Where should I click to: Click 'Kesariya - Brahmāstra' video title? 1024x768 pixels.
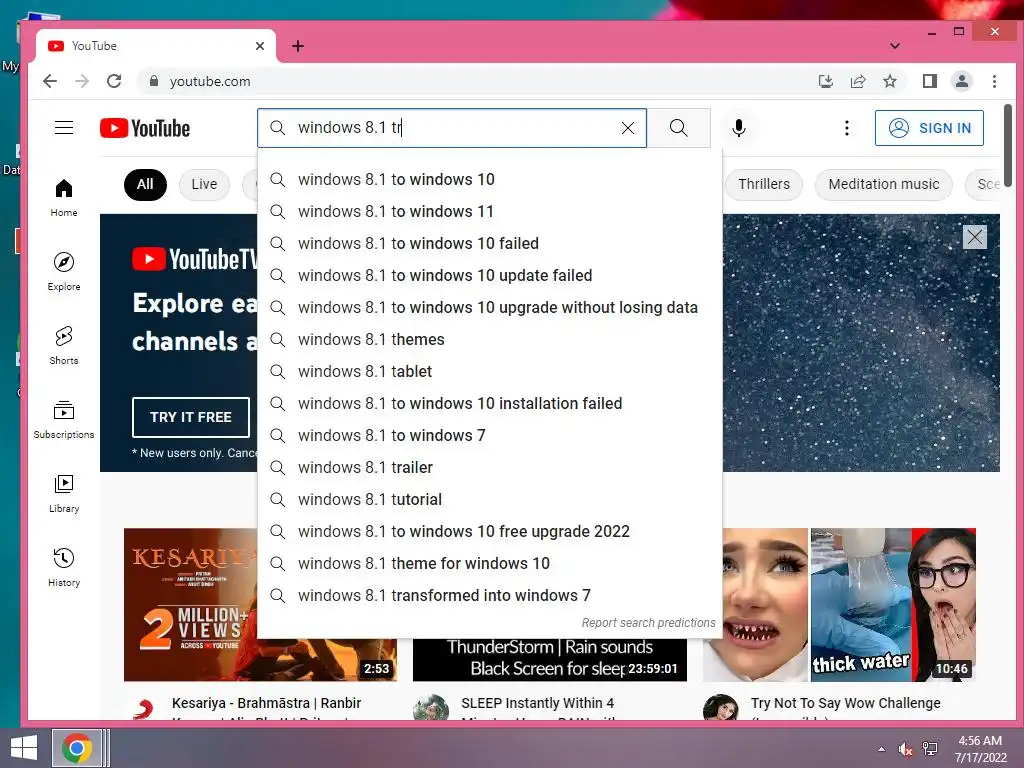[266, 703]
